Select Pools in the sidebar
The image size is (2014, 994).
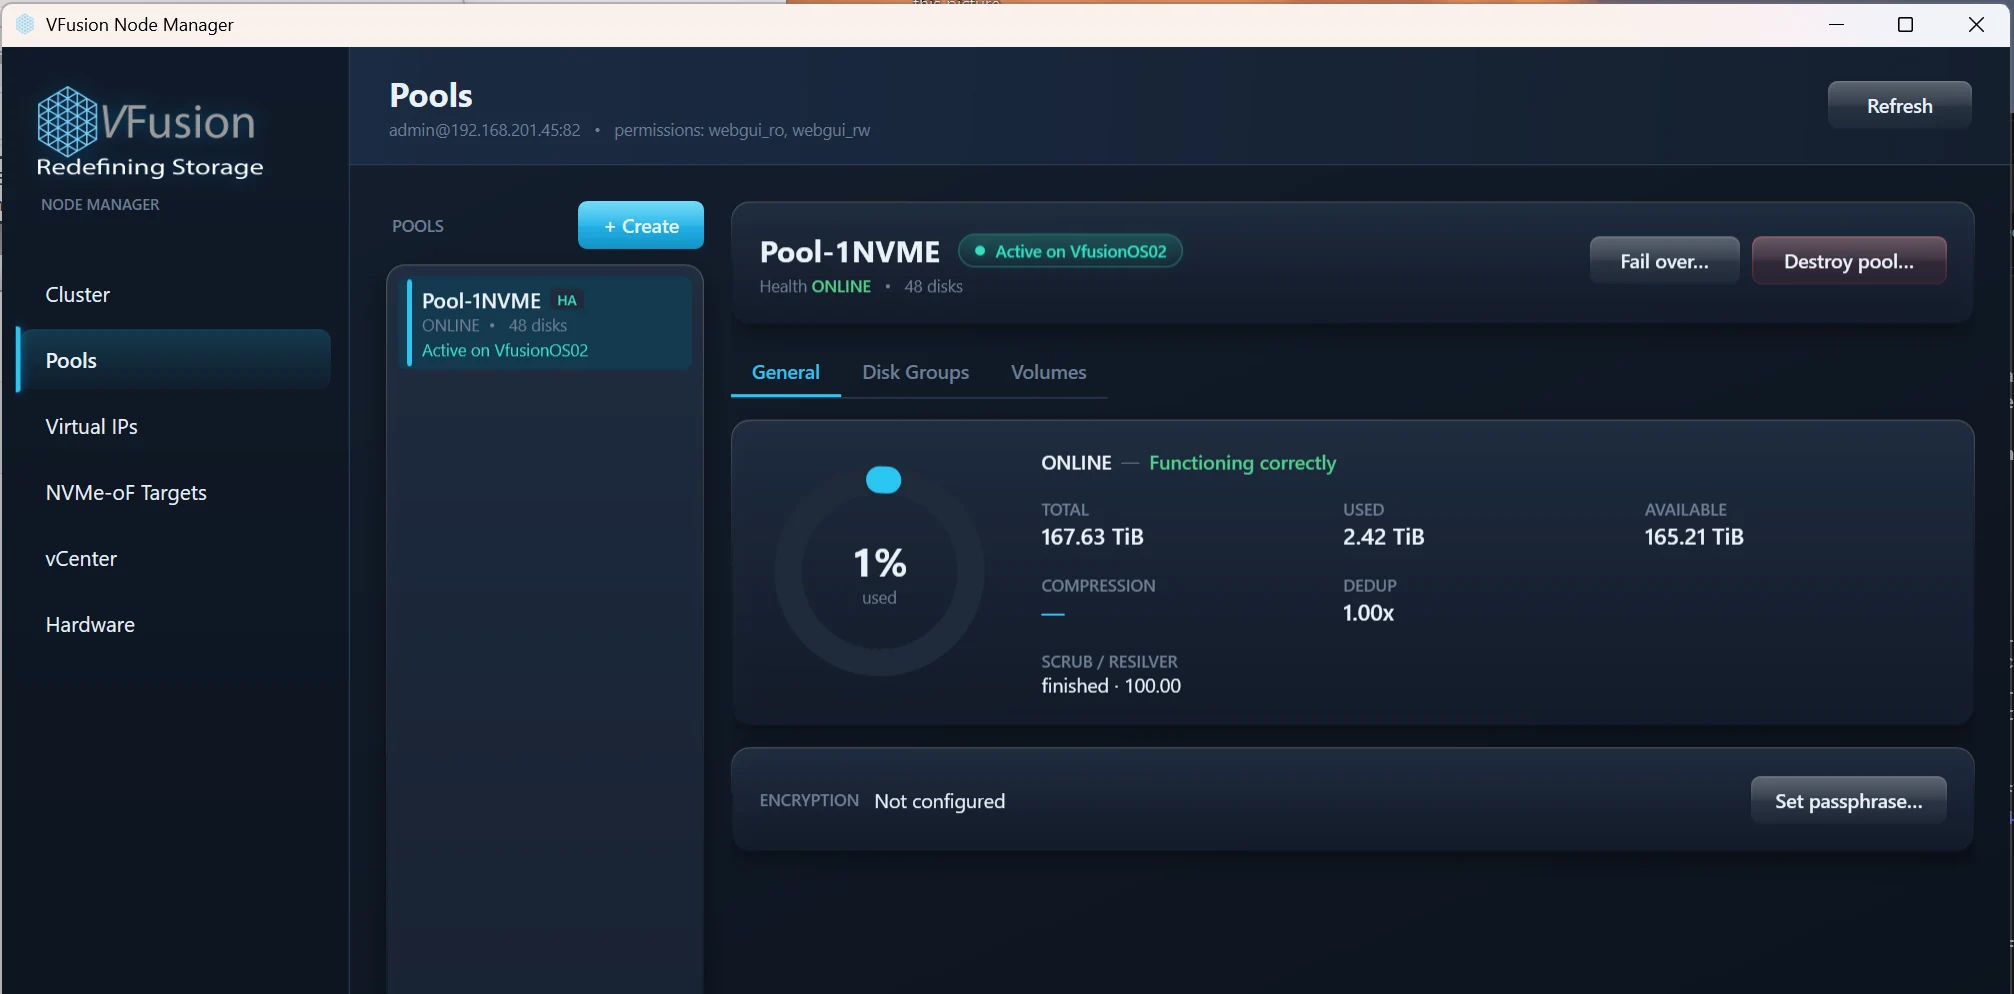coord(174,360)
